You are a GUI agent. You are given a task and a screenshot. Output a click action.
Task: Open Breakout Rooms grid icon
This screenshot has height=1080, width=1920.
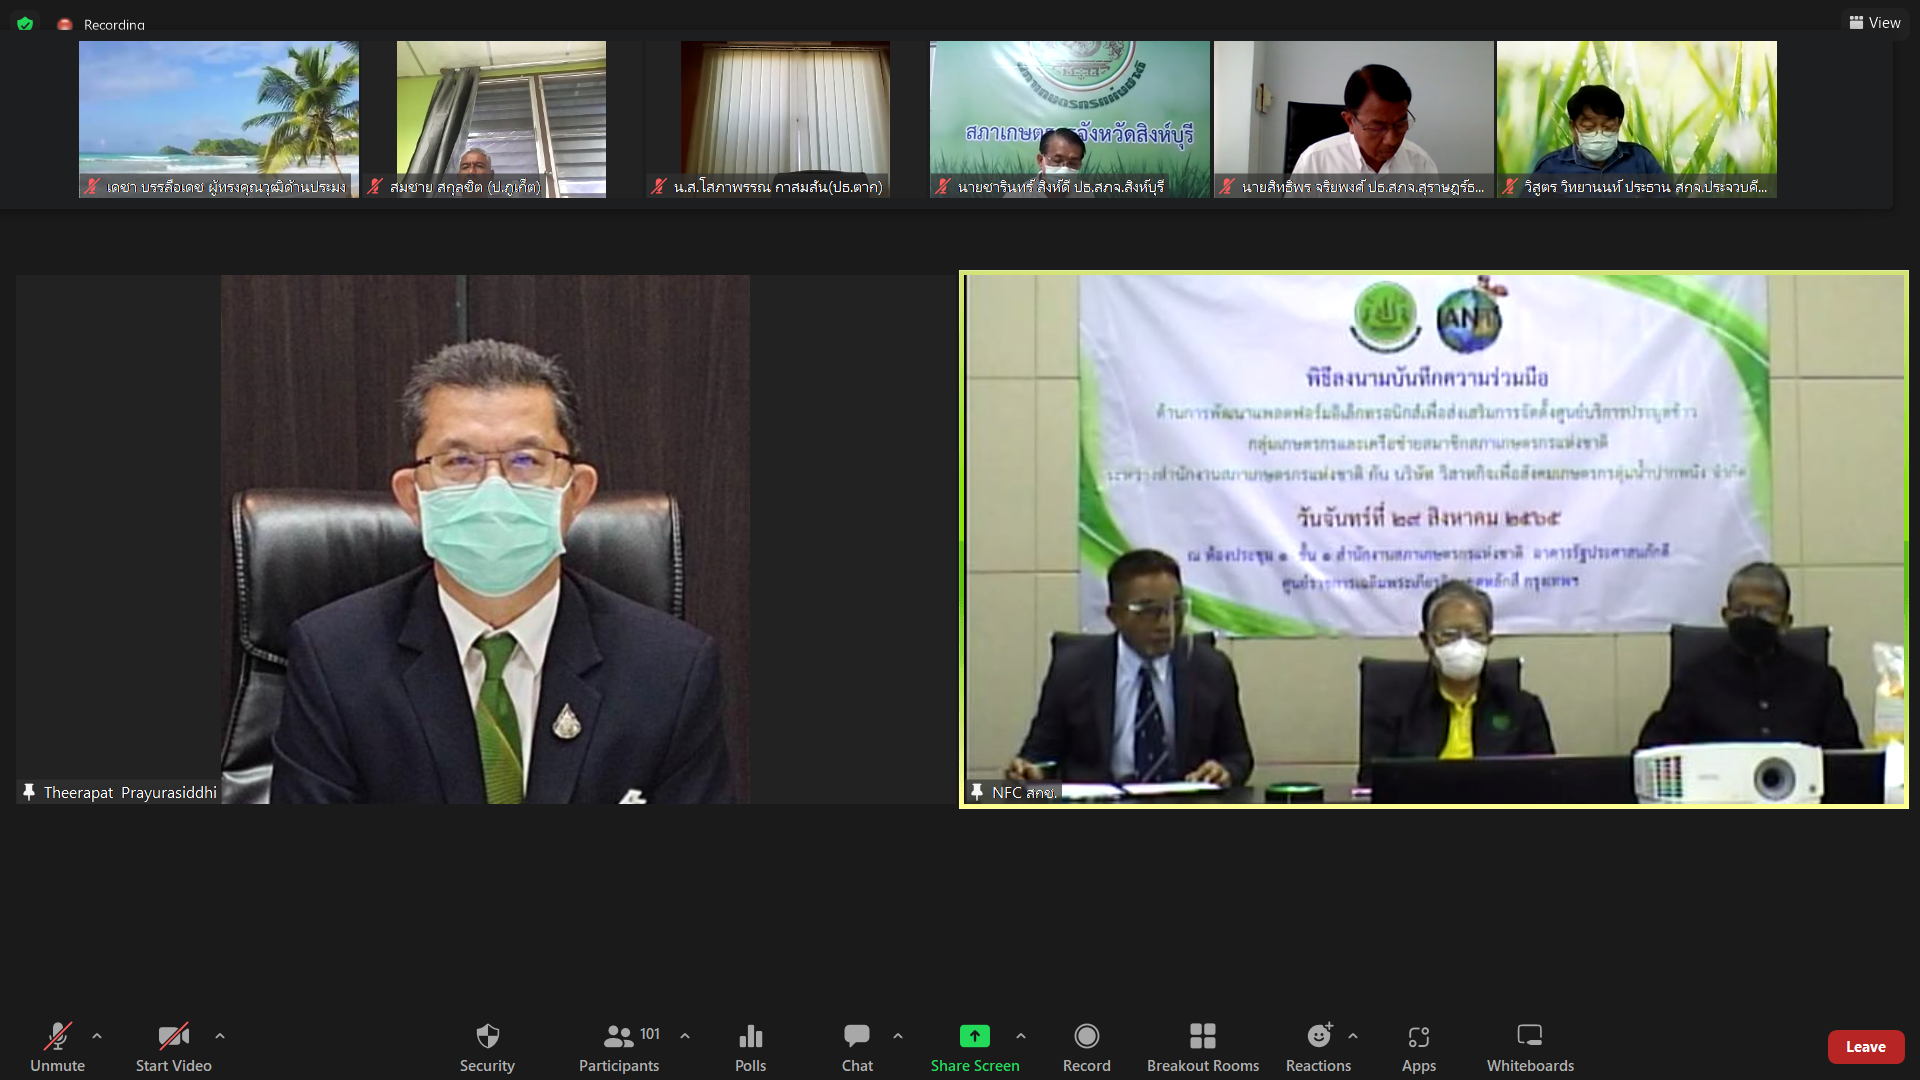[1203, 1036]
